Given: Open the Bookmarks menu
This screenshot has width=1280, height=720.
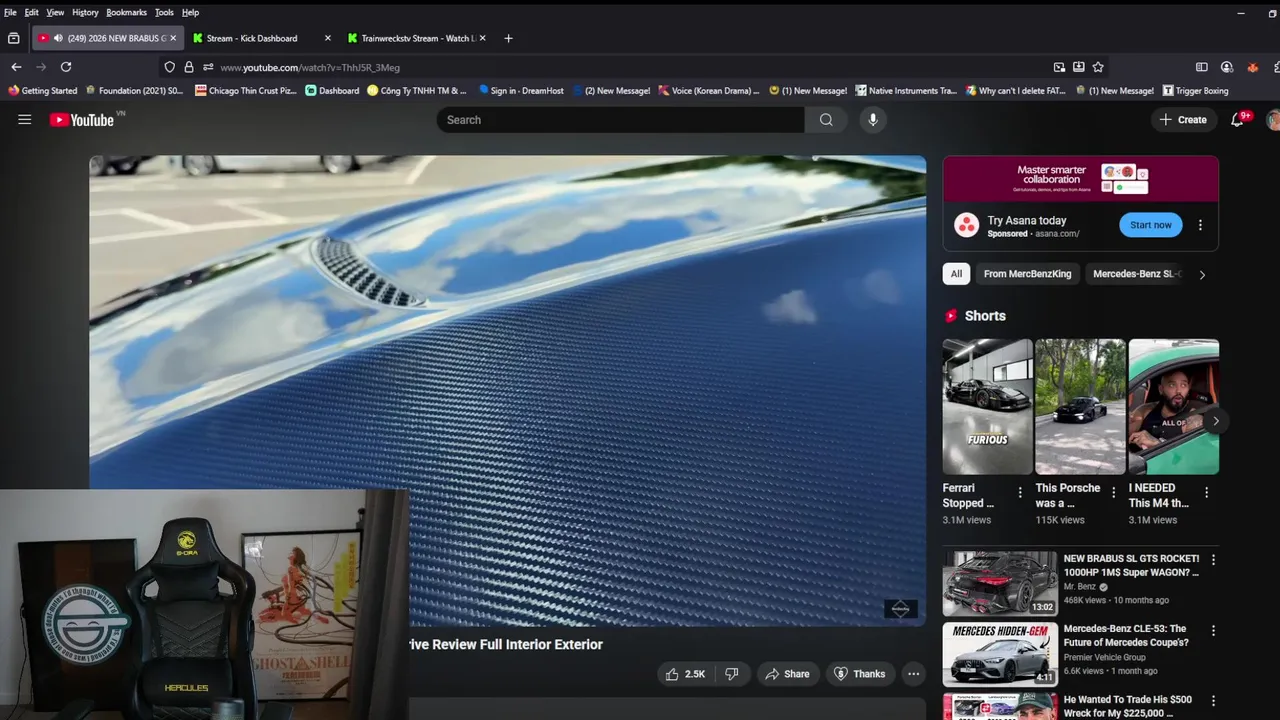Looking at the screenshot, I should pyautogui.click(x=127, y=12).
